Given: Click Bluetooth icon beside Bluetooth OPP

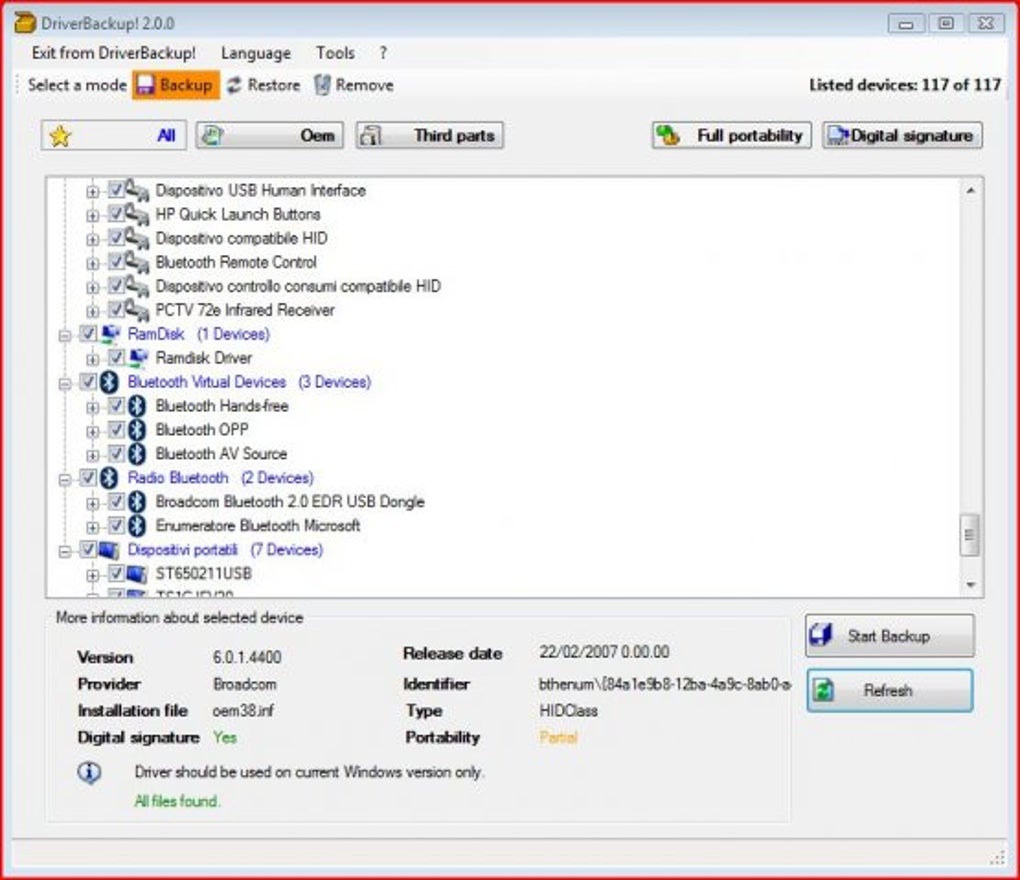Looking at the screenshot, I should 137,430.
